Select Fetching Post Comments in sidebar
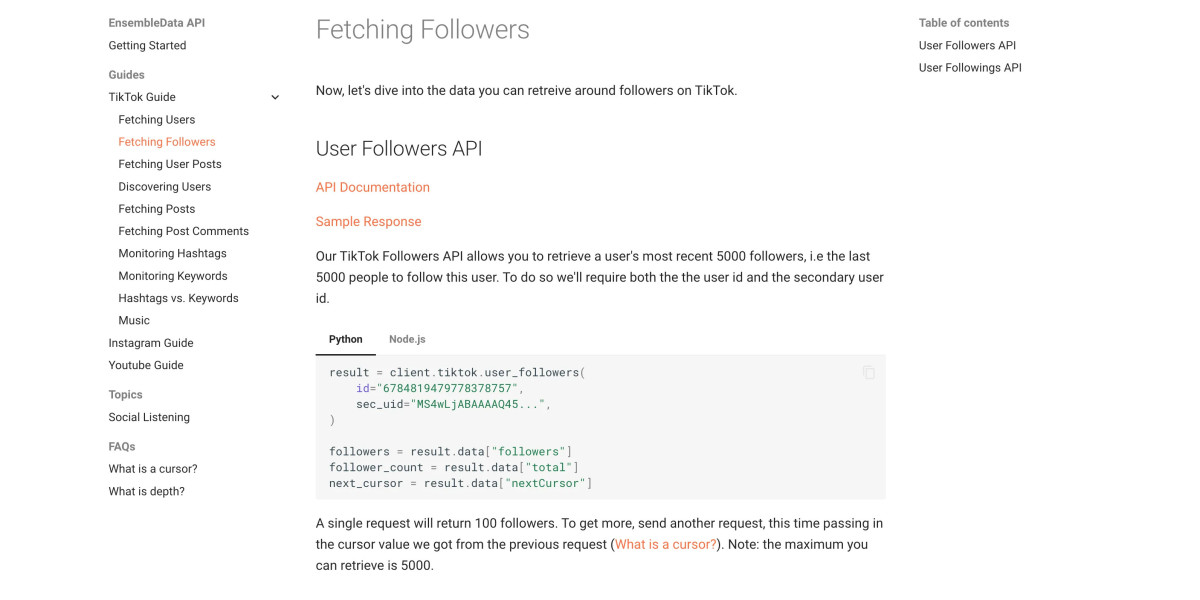This screenshot has height=600, width=1200. [x=184, y=230]
